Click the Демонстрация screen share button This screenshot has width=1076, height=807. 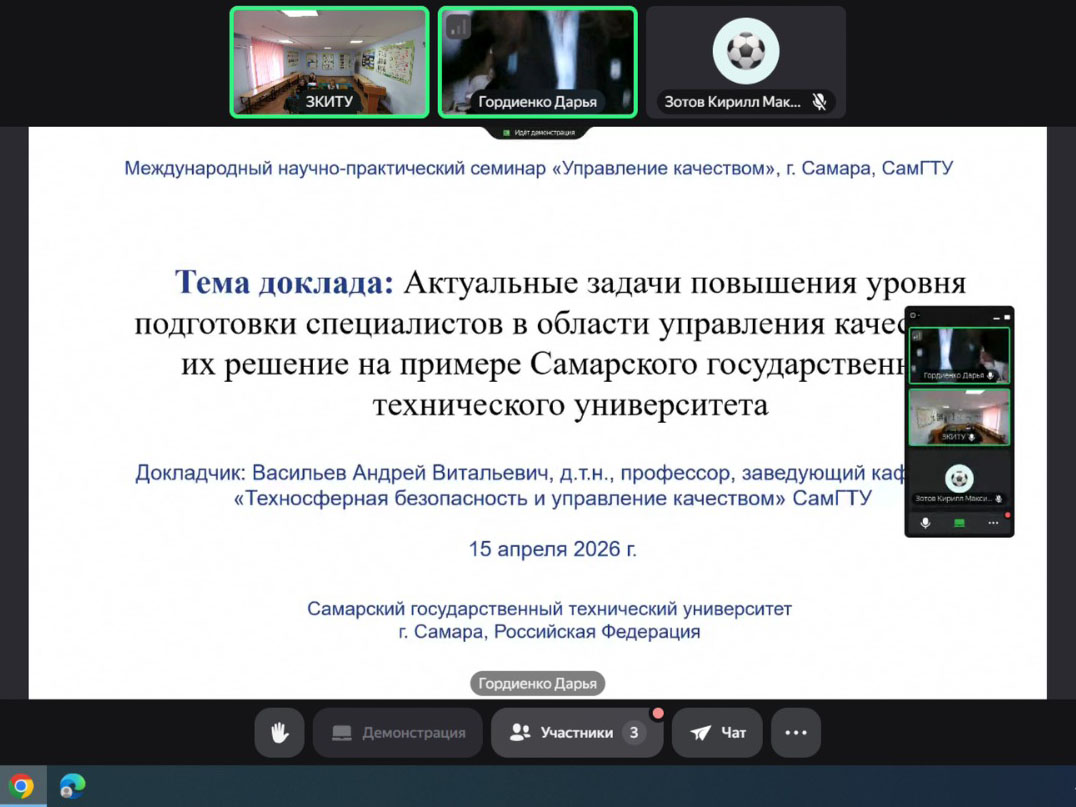click(x=398, y=733)
